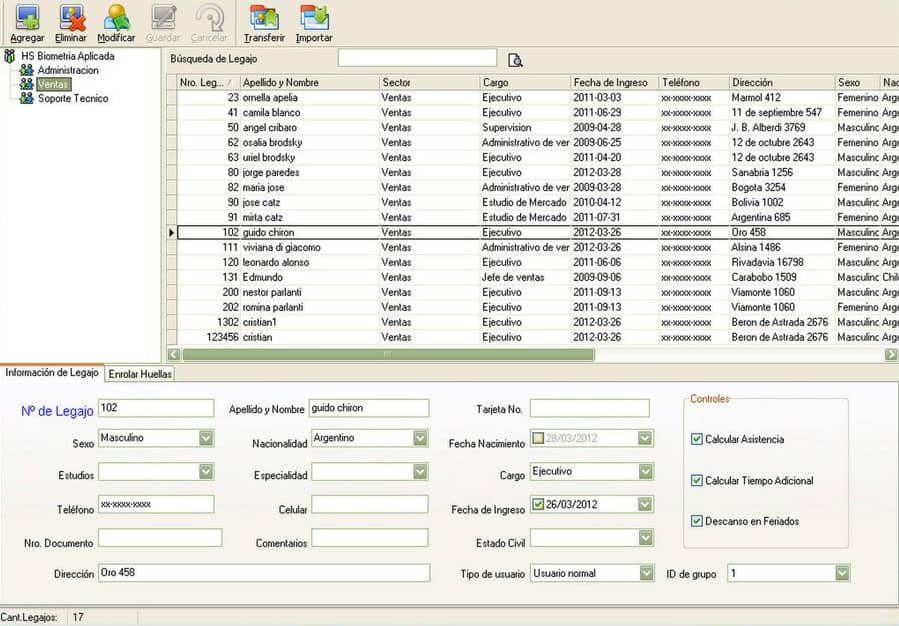Click the Búsqueda de Legajo search field
The height and width of the screenshot is (626, 899).
point(417,58)
